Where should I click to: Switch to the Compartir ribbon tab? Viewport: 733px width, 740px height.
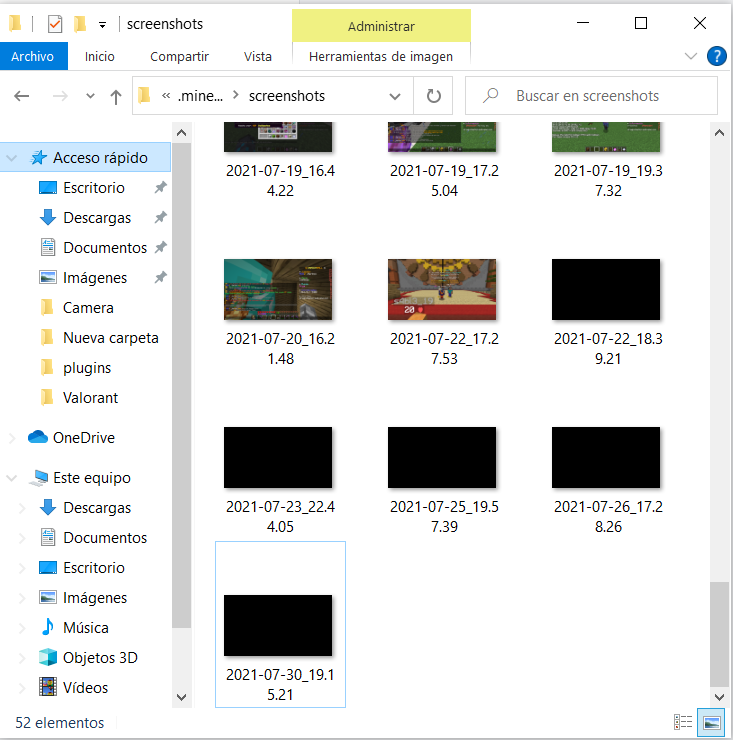pos(179,56)
